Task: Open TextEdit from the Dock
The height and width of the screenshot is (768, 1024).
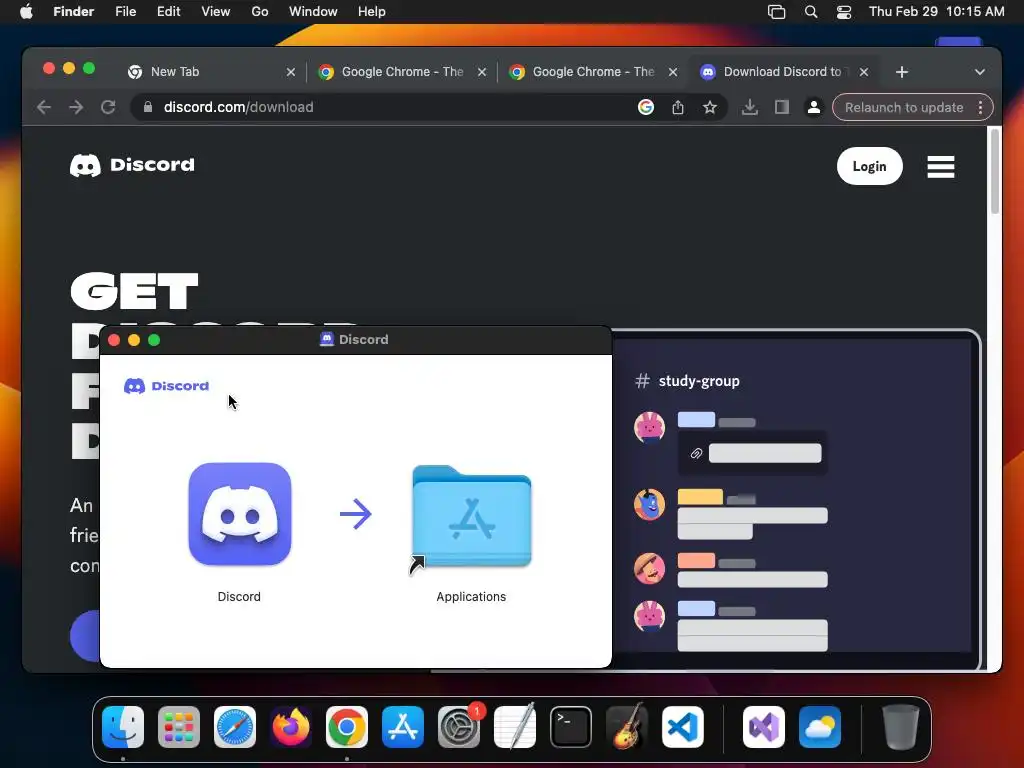Action: (x=515, y=727)
